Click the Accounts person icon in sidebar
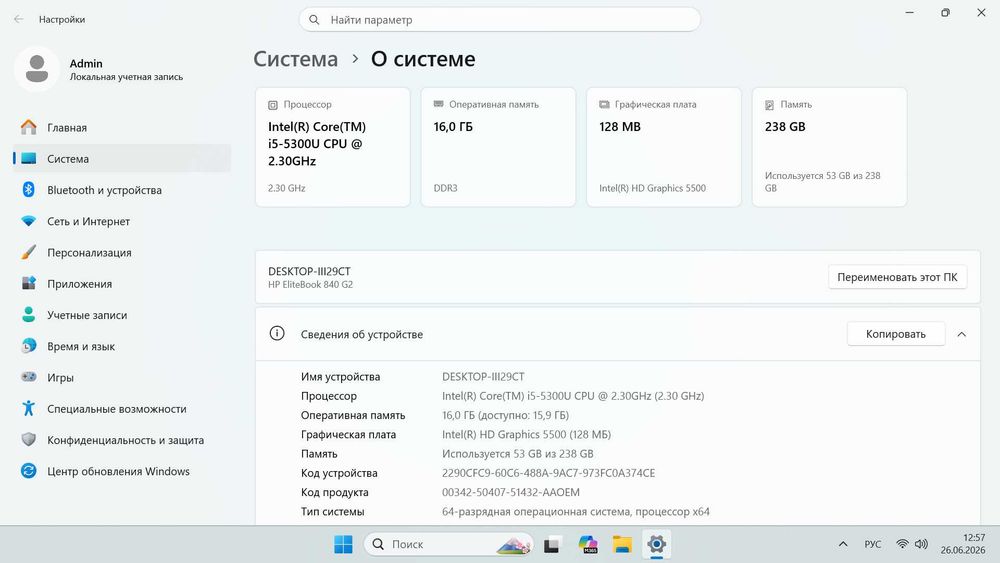This screenshot has height=563, width=1000. tap(29, 314)
